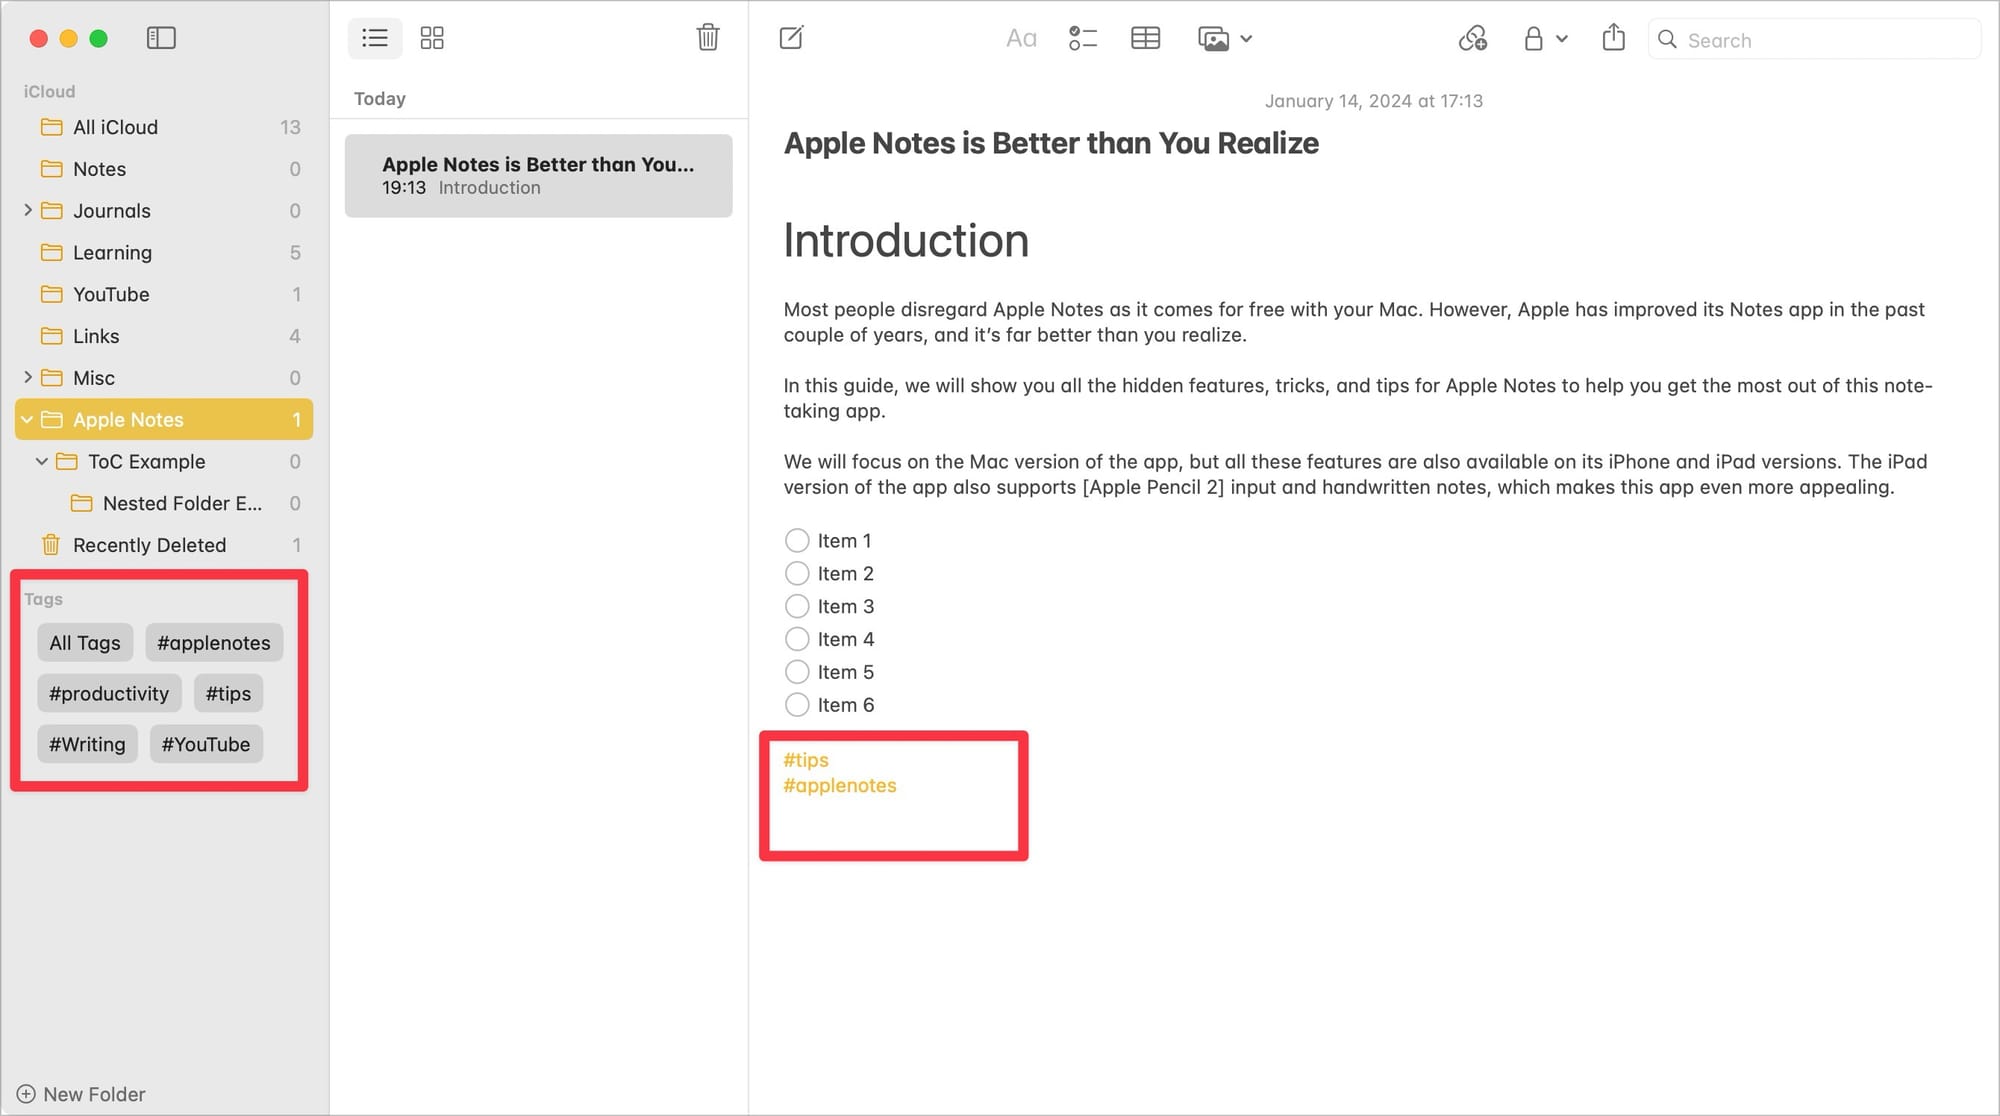Select the Learning folder
This screenshot has width=2000, height=1116.
point(112,253)
